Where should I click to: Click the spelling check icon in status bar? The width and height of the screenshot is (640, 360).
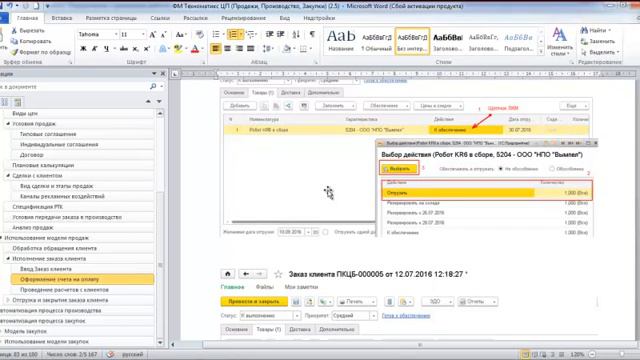point(110,354)
